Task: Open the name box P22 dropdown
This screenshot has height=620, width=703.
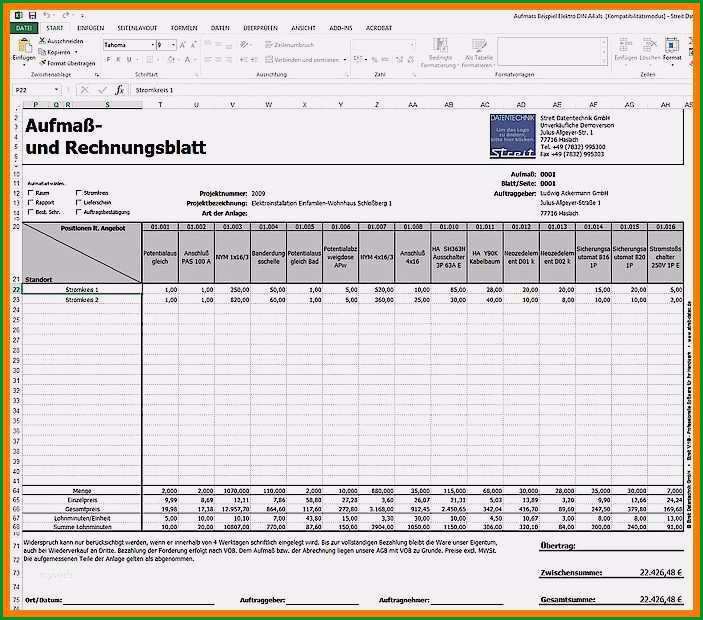Action: tap(56, 90)
